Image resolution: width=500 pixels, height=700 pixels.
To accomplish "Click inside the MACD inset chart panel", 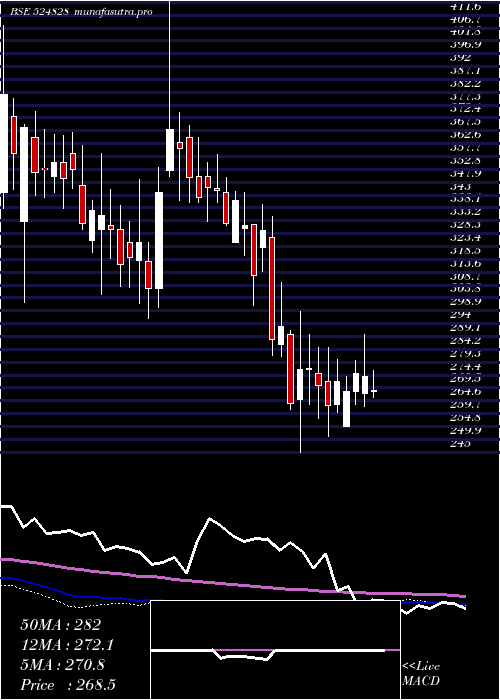I will 275,650.
